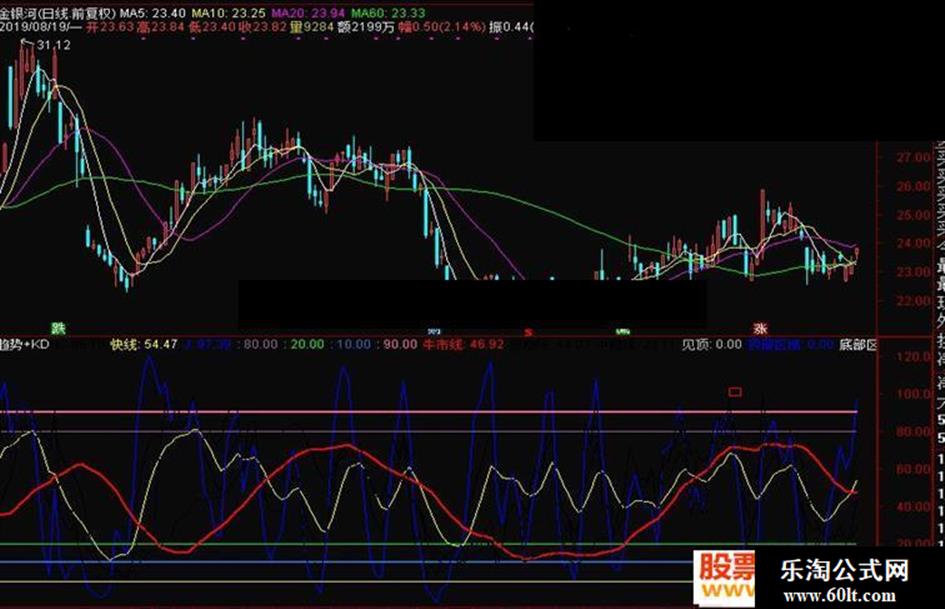Click the green 20.00 indicator parameter
This screenshot has height=609, width=945.
pos(307,344)
